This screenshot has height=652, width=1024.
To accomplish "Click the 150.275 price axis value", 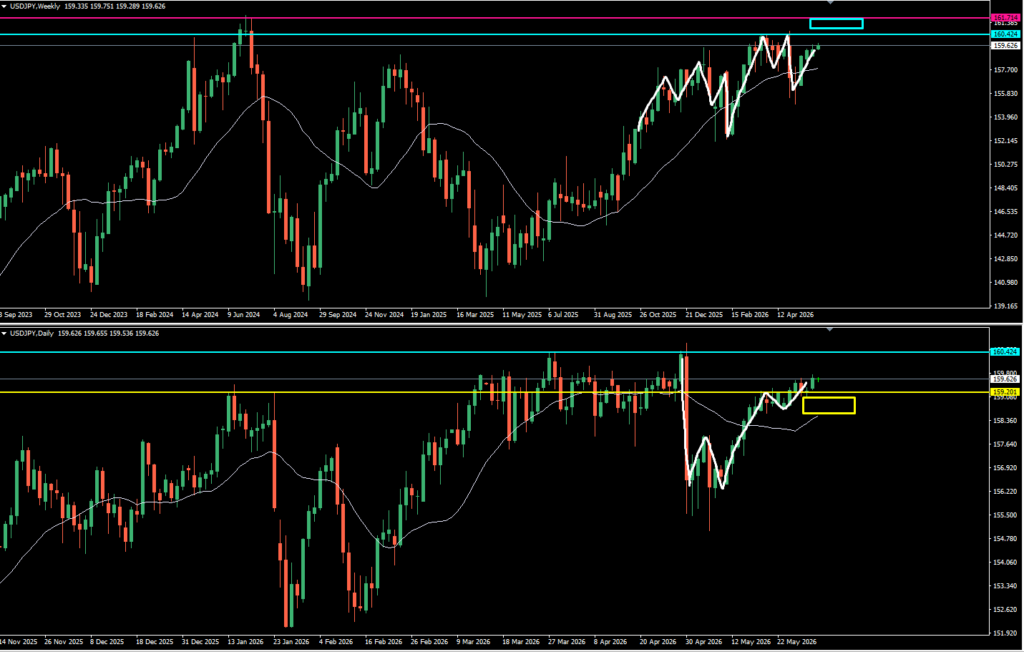I will click(x=1006, y=164).
